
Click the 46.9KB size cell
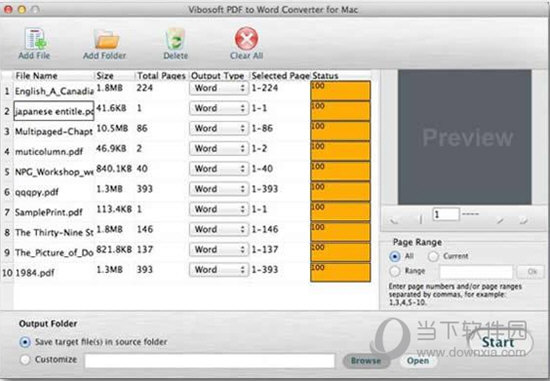[x=112, y=148]
